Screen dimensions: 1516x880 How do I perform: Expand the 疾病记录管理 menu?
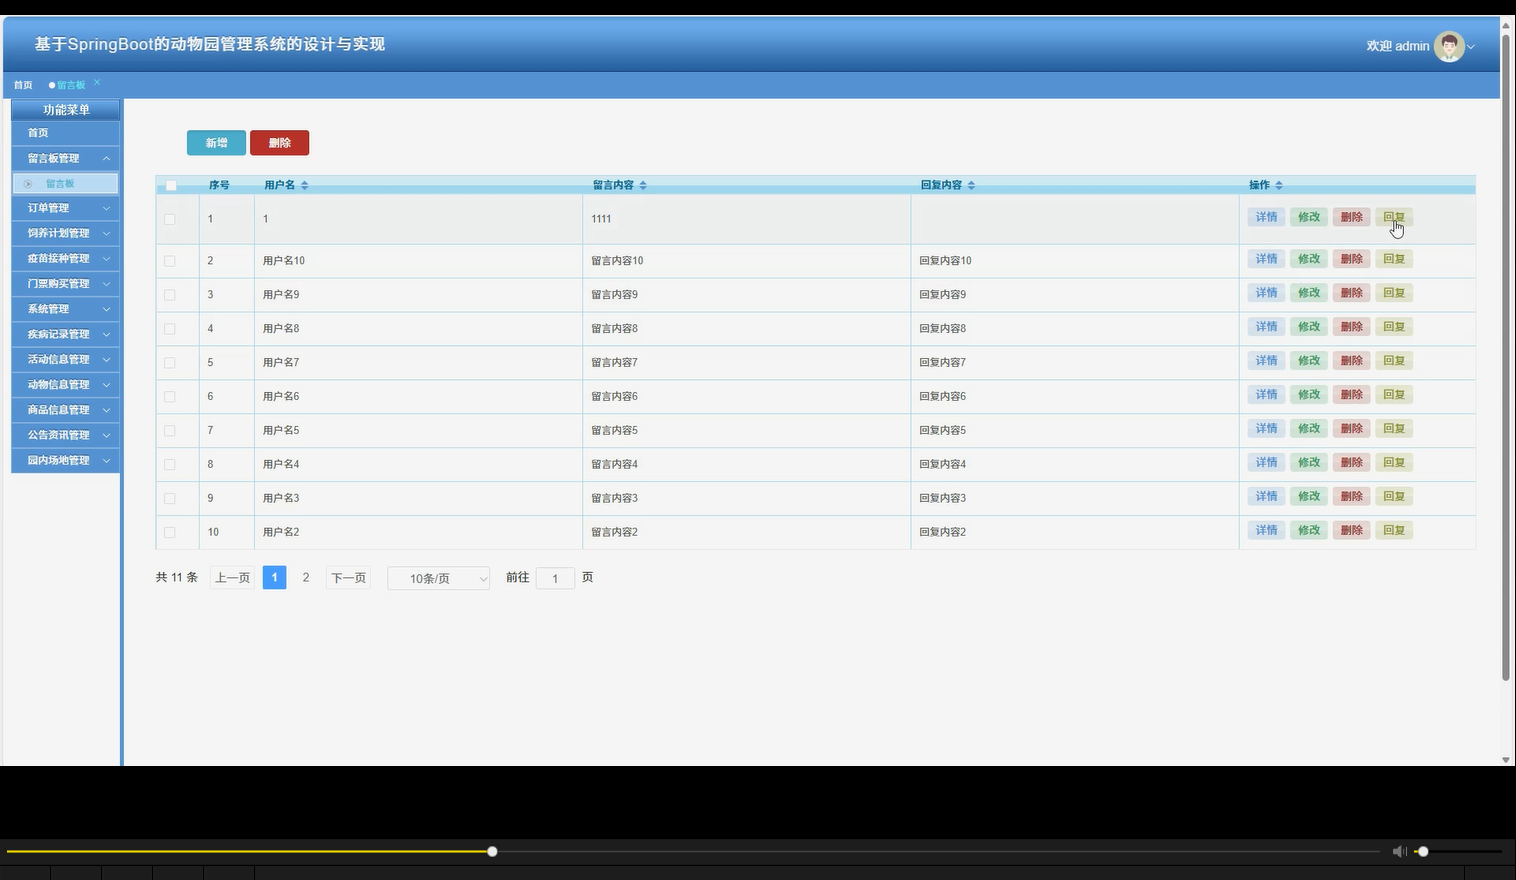[65, 334]
